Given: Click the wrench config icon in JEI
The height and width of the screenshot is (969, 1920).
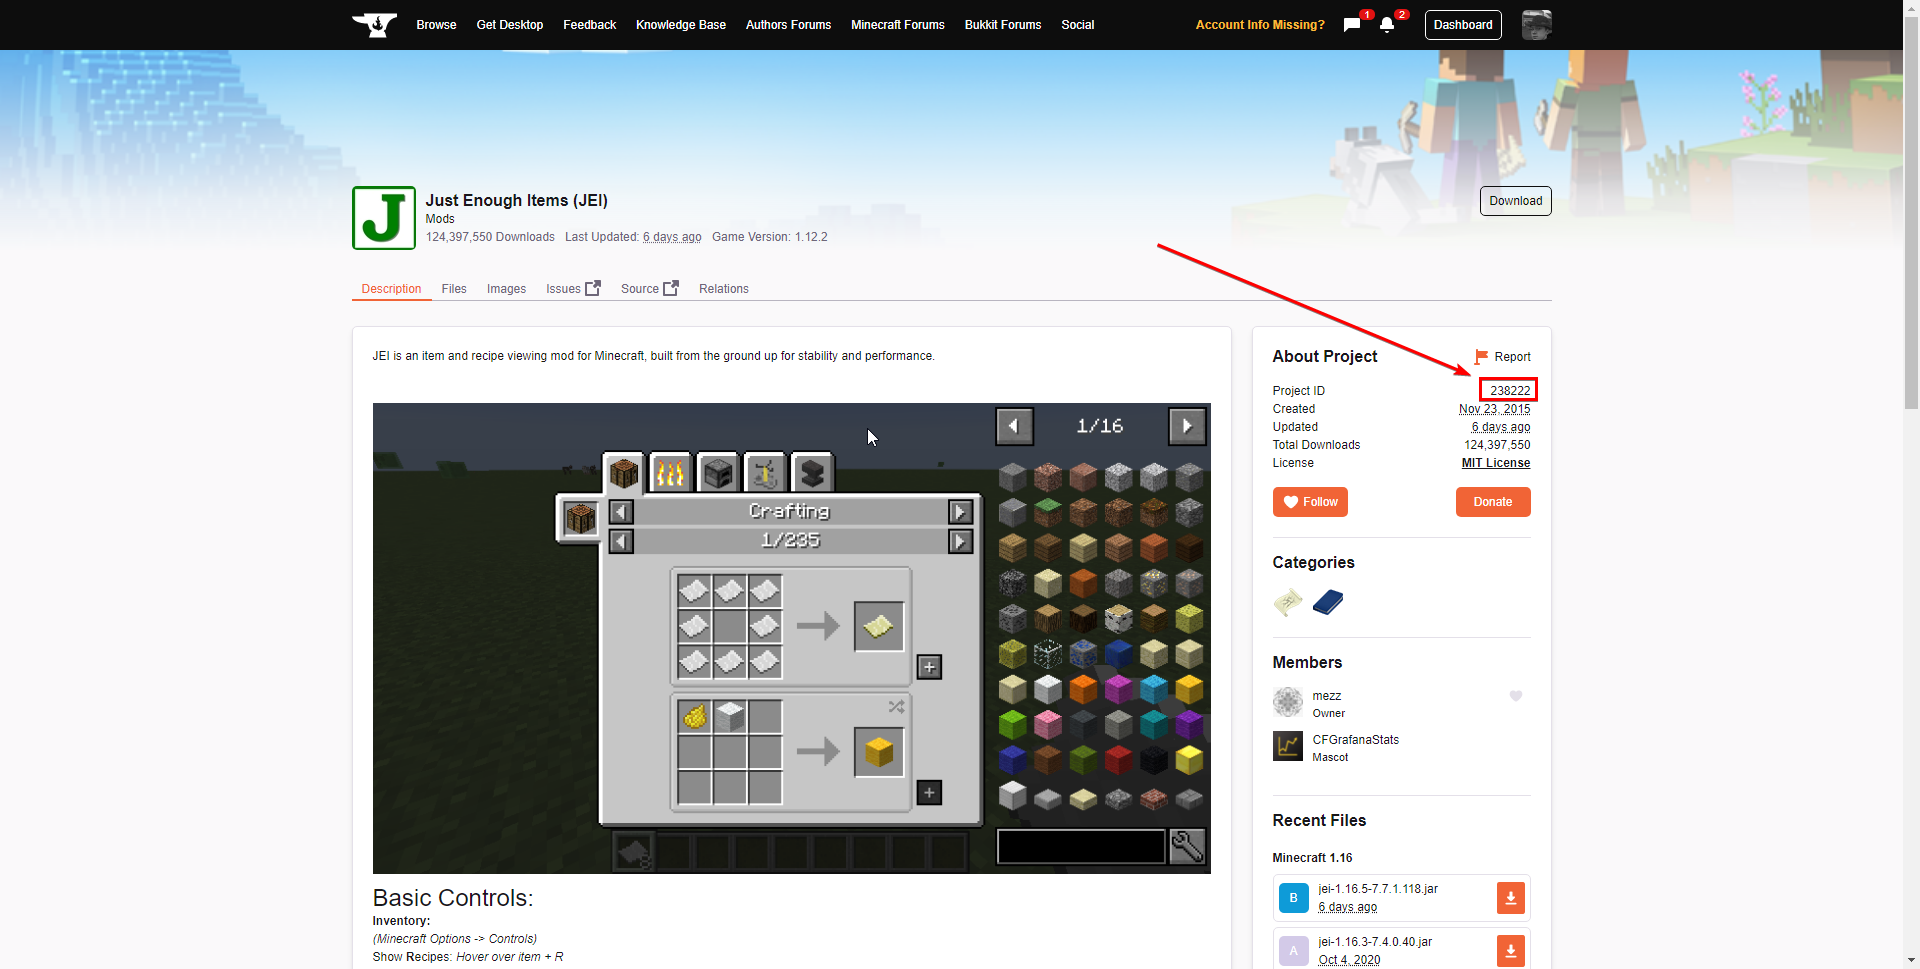Looking at the screenshot, I should tap(1187, 847).
